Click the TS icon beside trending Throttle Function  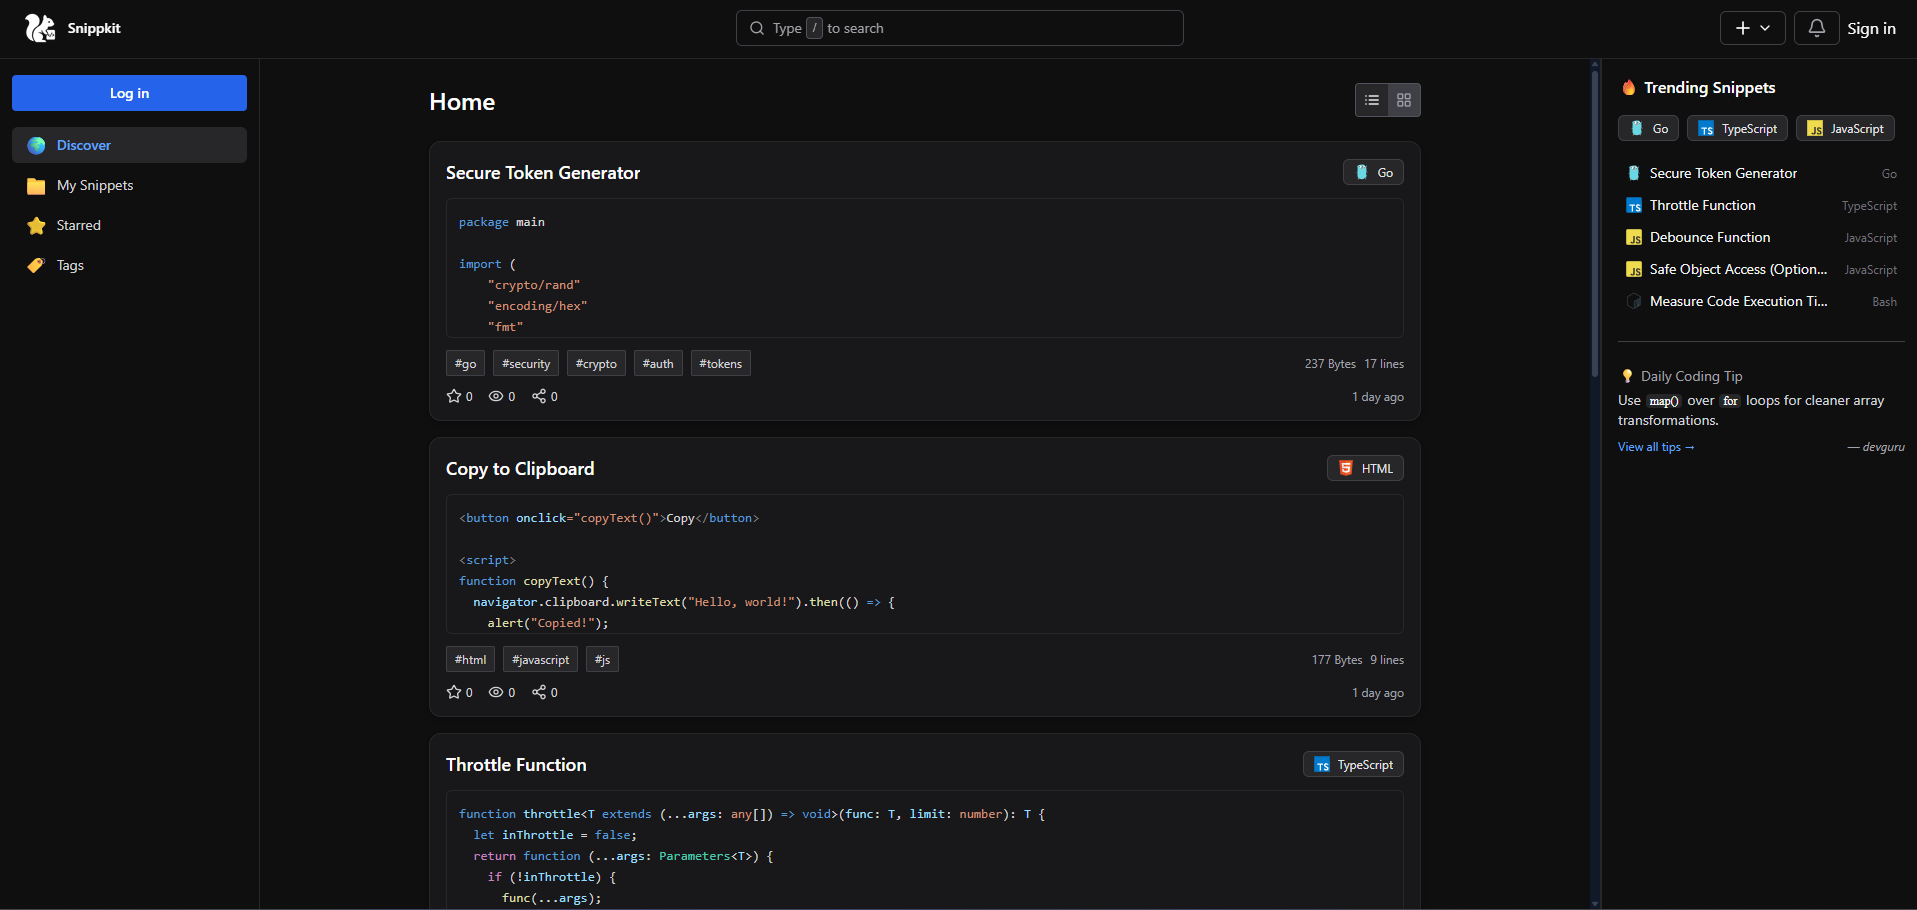pos(1634,206)
